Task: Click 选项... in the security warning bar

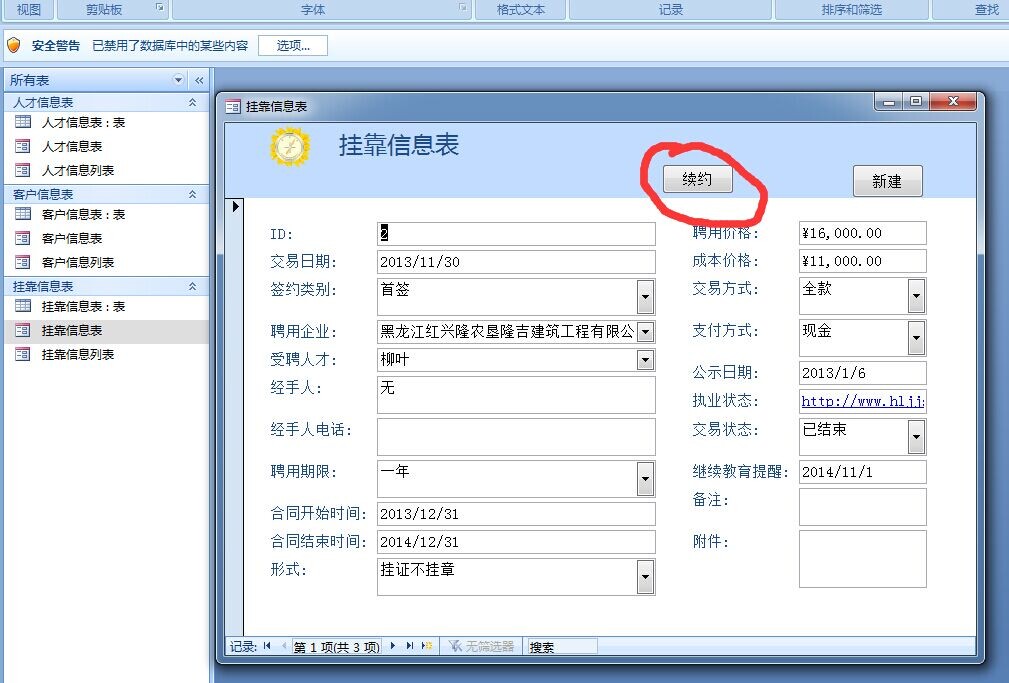Action: pyautogui.click(x=292, y=46)
